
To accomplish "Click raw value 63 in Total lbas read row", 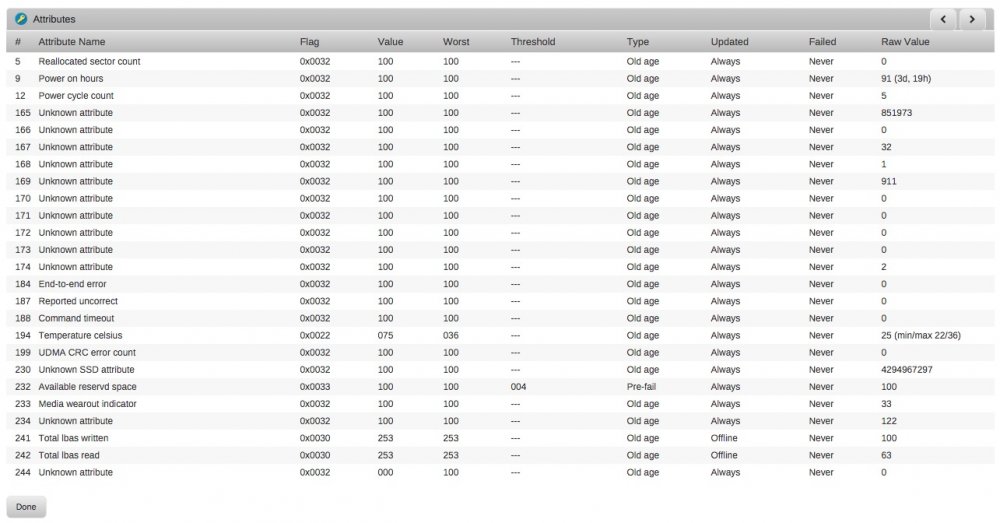I will (886, 455).
